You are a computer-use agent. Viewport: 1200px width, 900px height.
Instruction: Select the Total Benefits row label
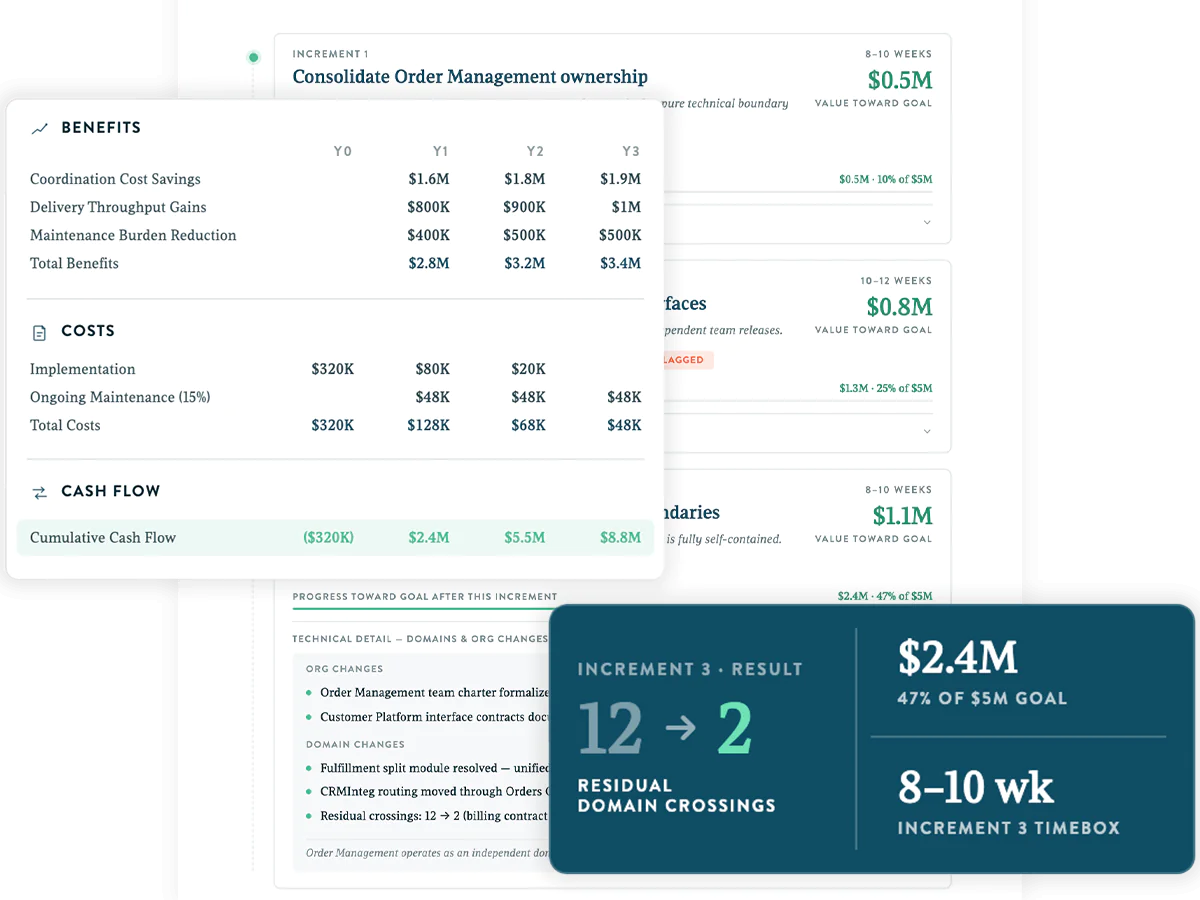(x=74, y=263)
